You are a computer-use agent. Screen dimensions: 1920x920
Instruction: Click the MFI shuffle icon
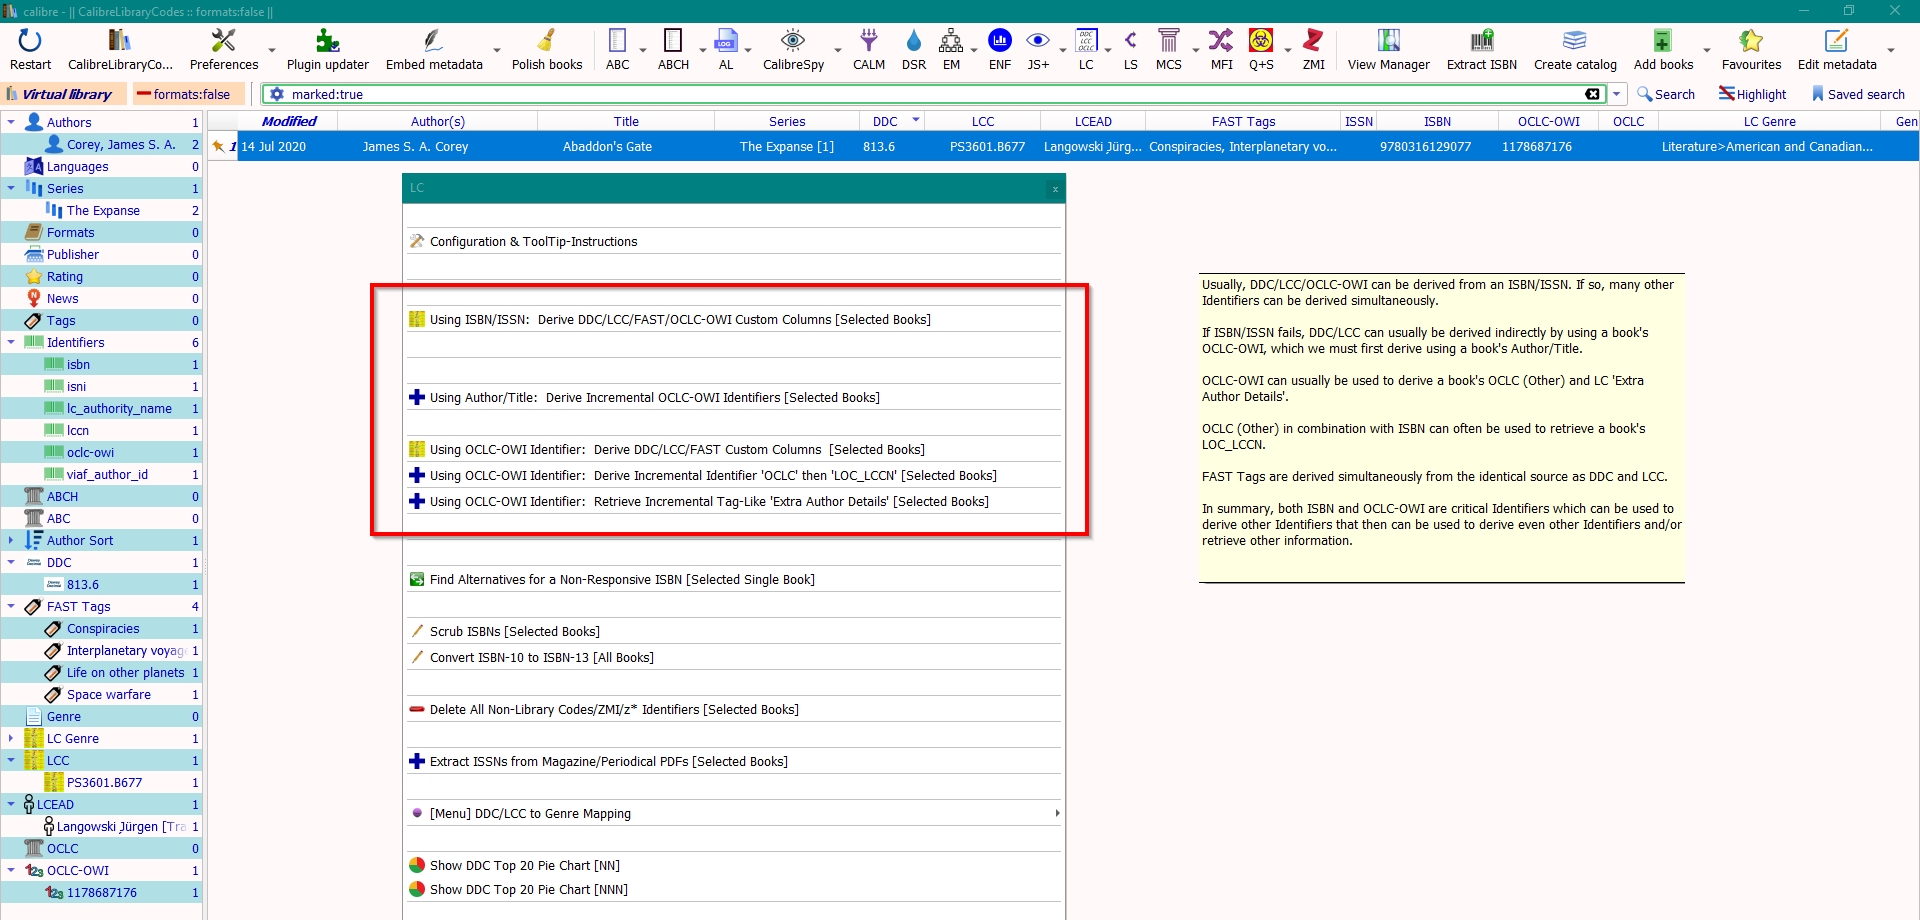point(1221,41)
